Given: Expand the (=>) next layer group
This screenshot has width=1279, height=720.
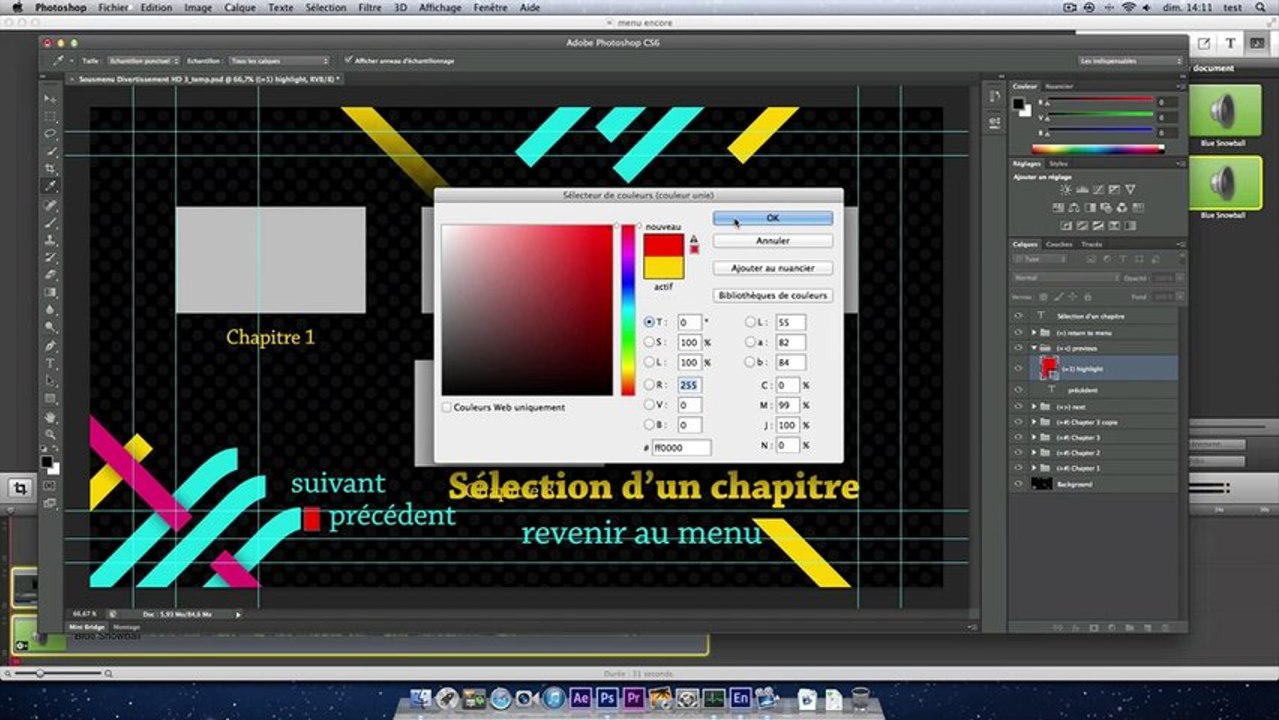Looking at the screenshot, I should [x=1034, y=407].
